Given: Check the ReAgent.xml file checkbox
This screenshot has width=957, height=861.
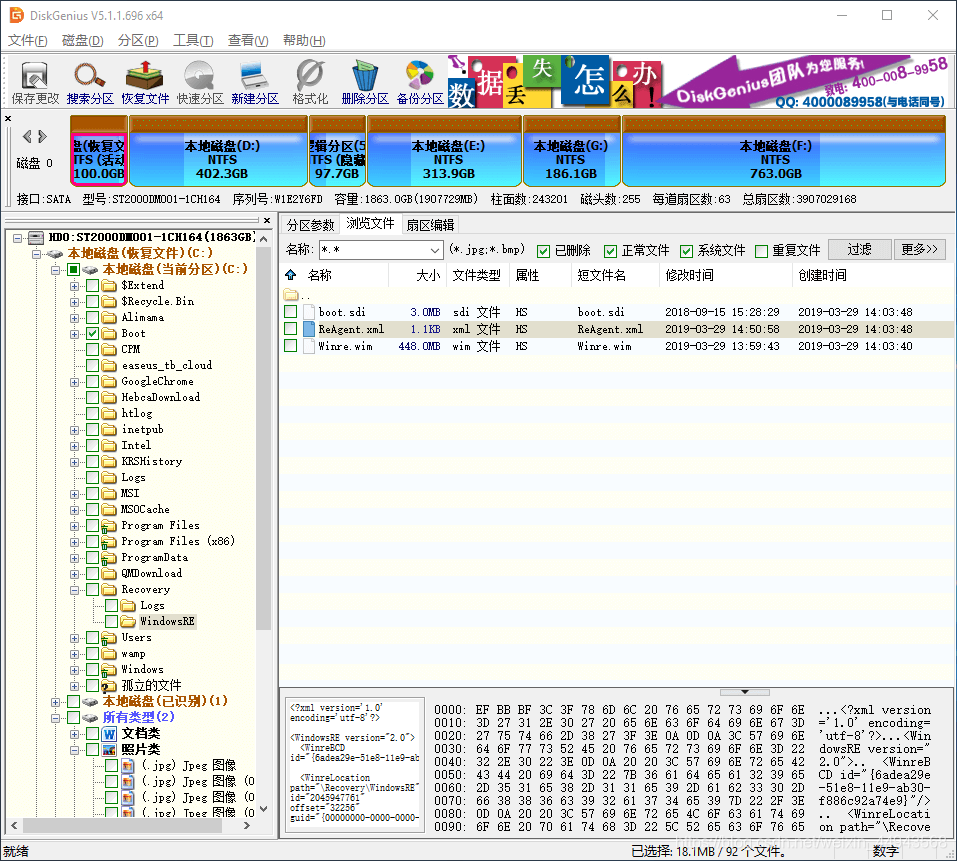Looking at the screenshot, I should pyautogui.click(x=291, y=329).
